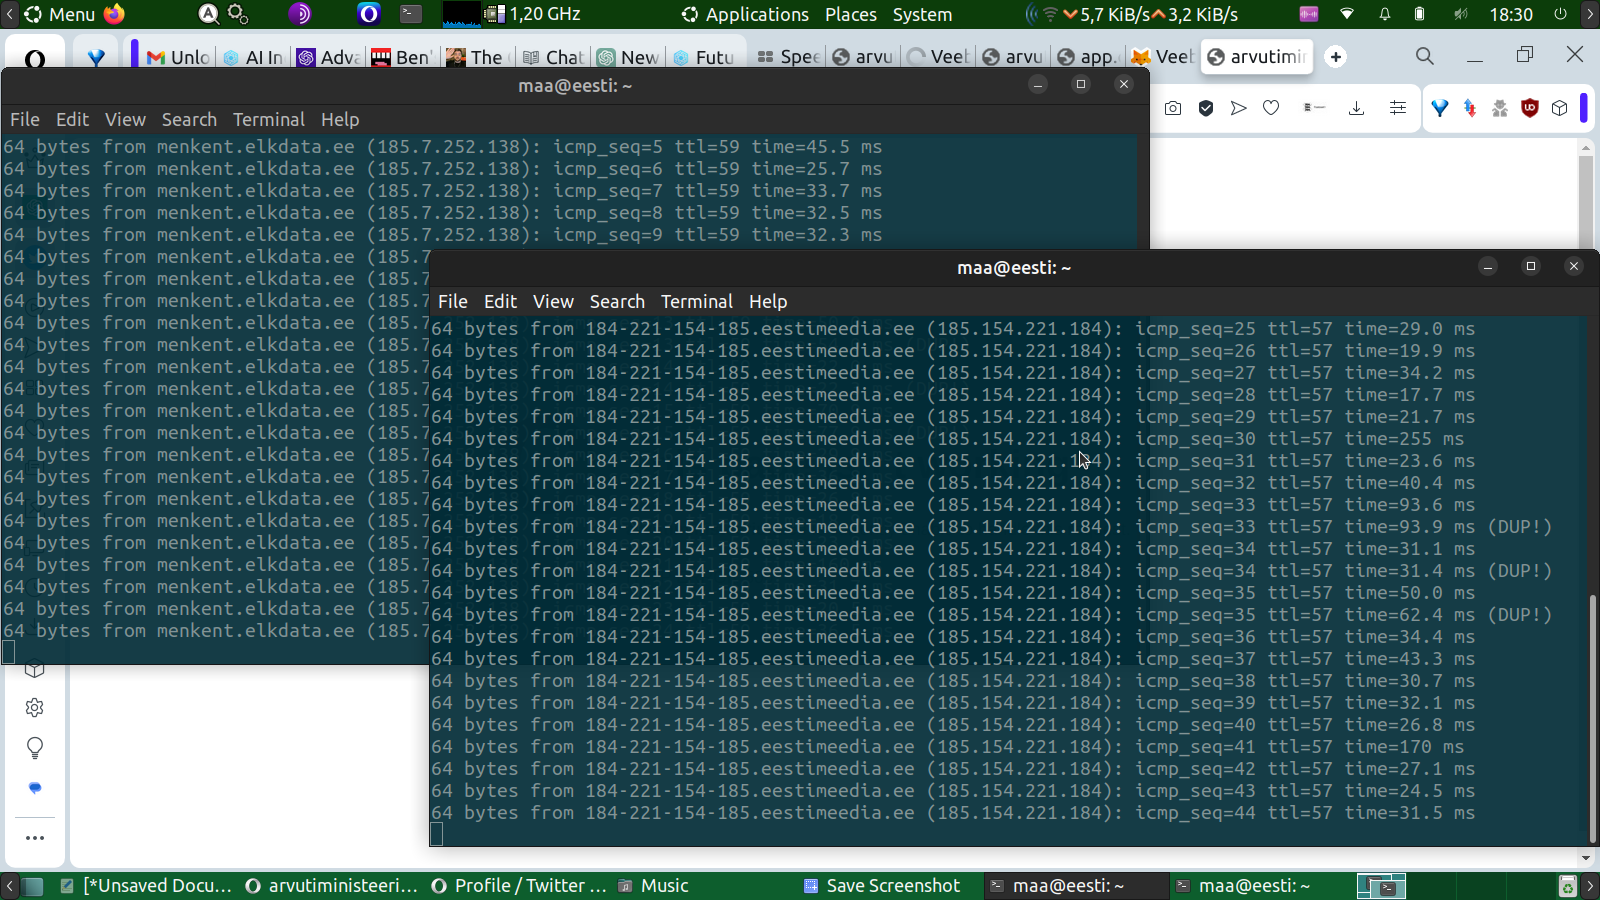Open the power session menu icon

1560,14
